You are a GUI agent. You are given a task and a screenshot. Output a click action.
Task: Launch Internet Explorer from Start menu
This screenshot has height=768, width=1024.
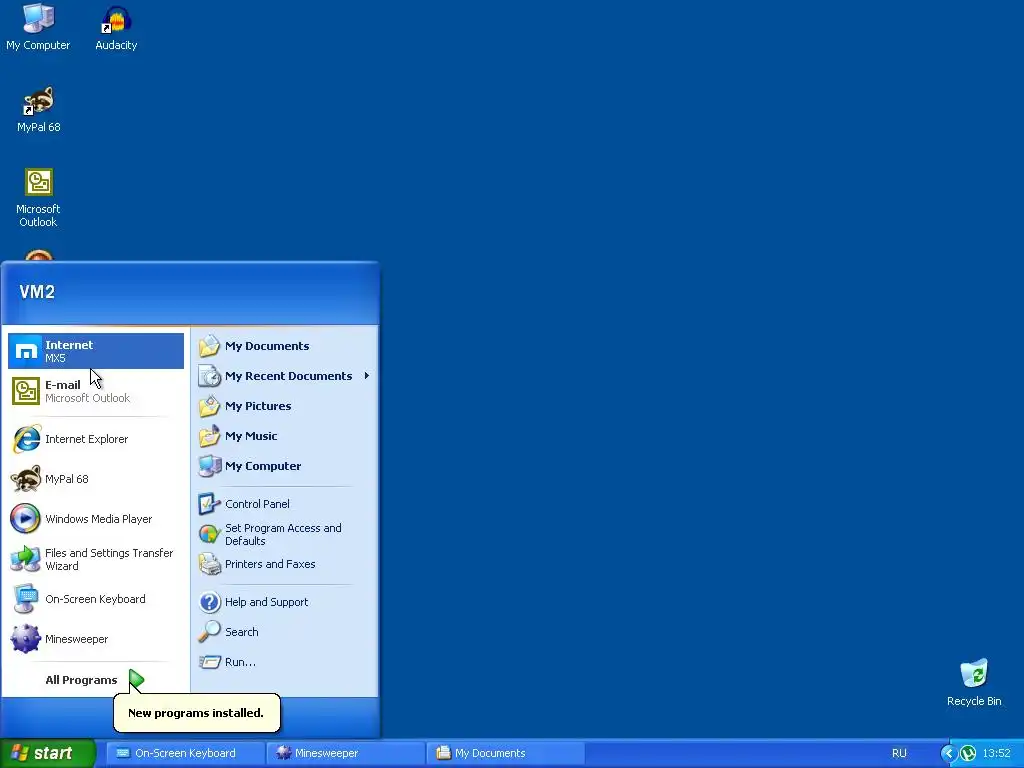[x=96, y=439]
